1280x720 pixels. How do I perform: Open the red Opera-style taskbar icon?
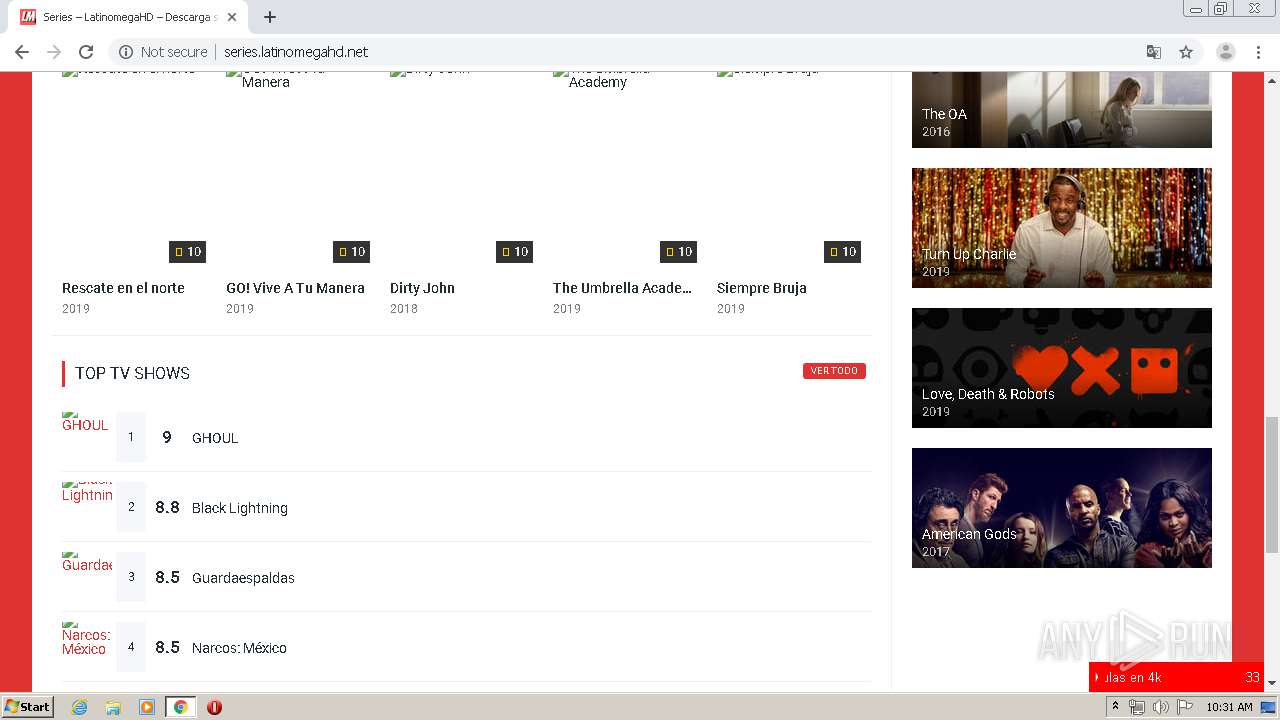point(214,707)
